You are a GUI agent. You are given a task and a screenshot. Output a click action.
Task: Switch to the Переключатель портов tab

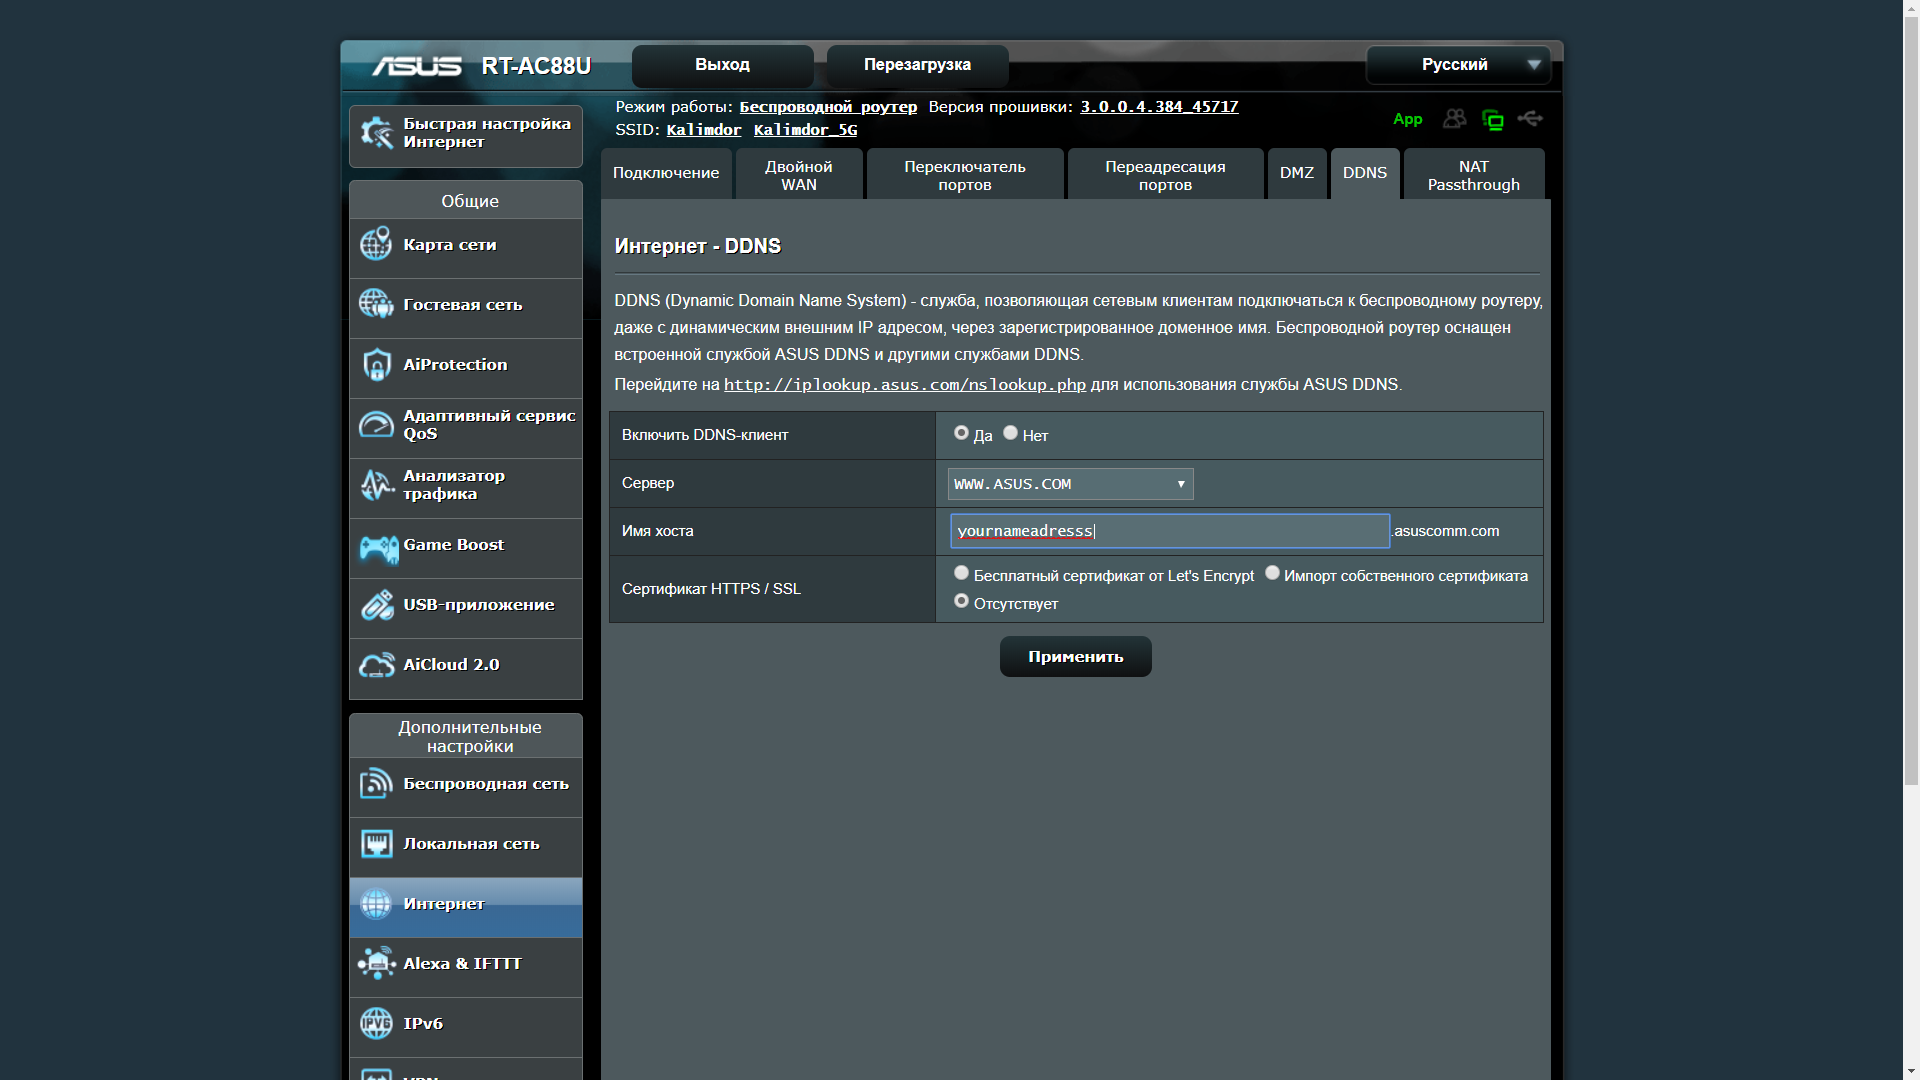coord(965,174)
